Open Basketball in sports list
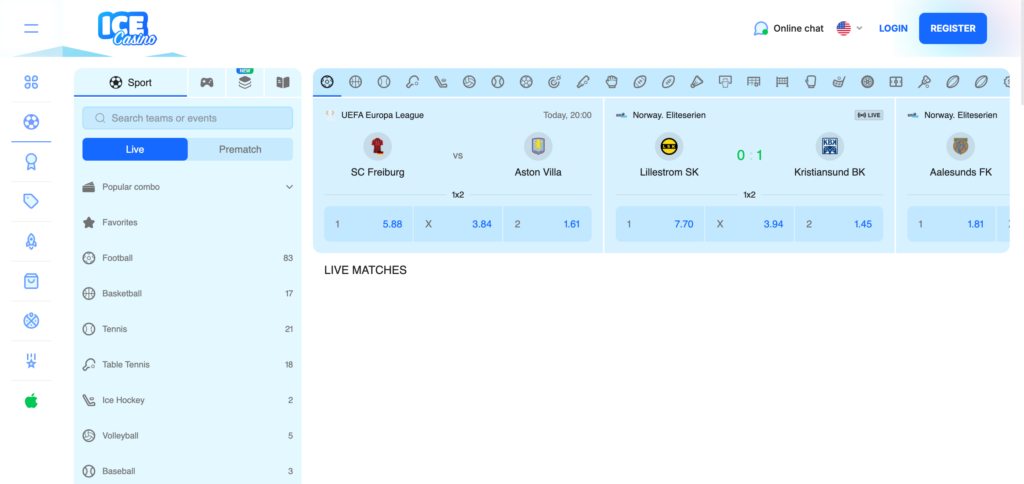The image size is (1024, 484). (187, 293)
